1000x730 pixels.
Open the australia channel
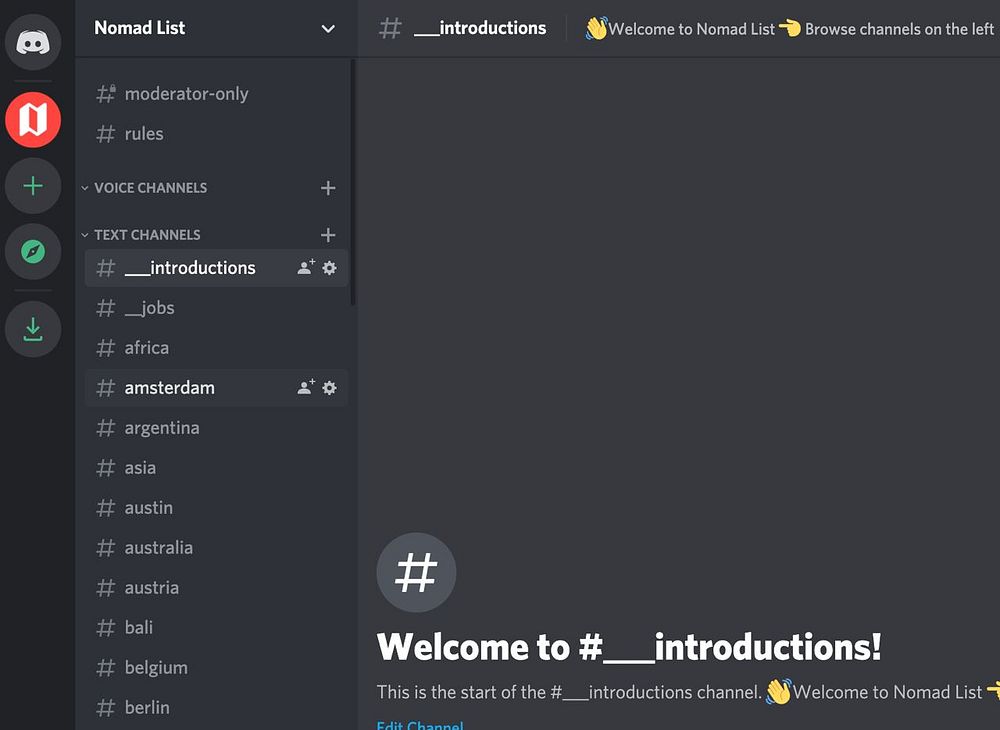coord(216,548)
